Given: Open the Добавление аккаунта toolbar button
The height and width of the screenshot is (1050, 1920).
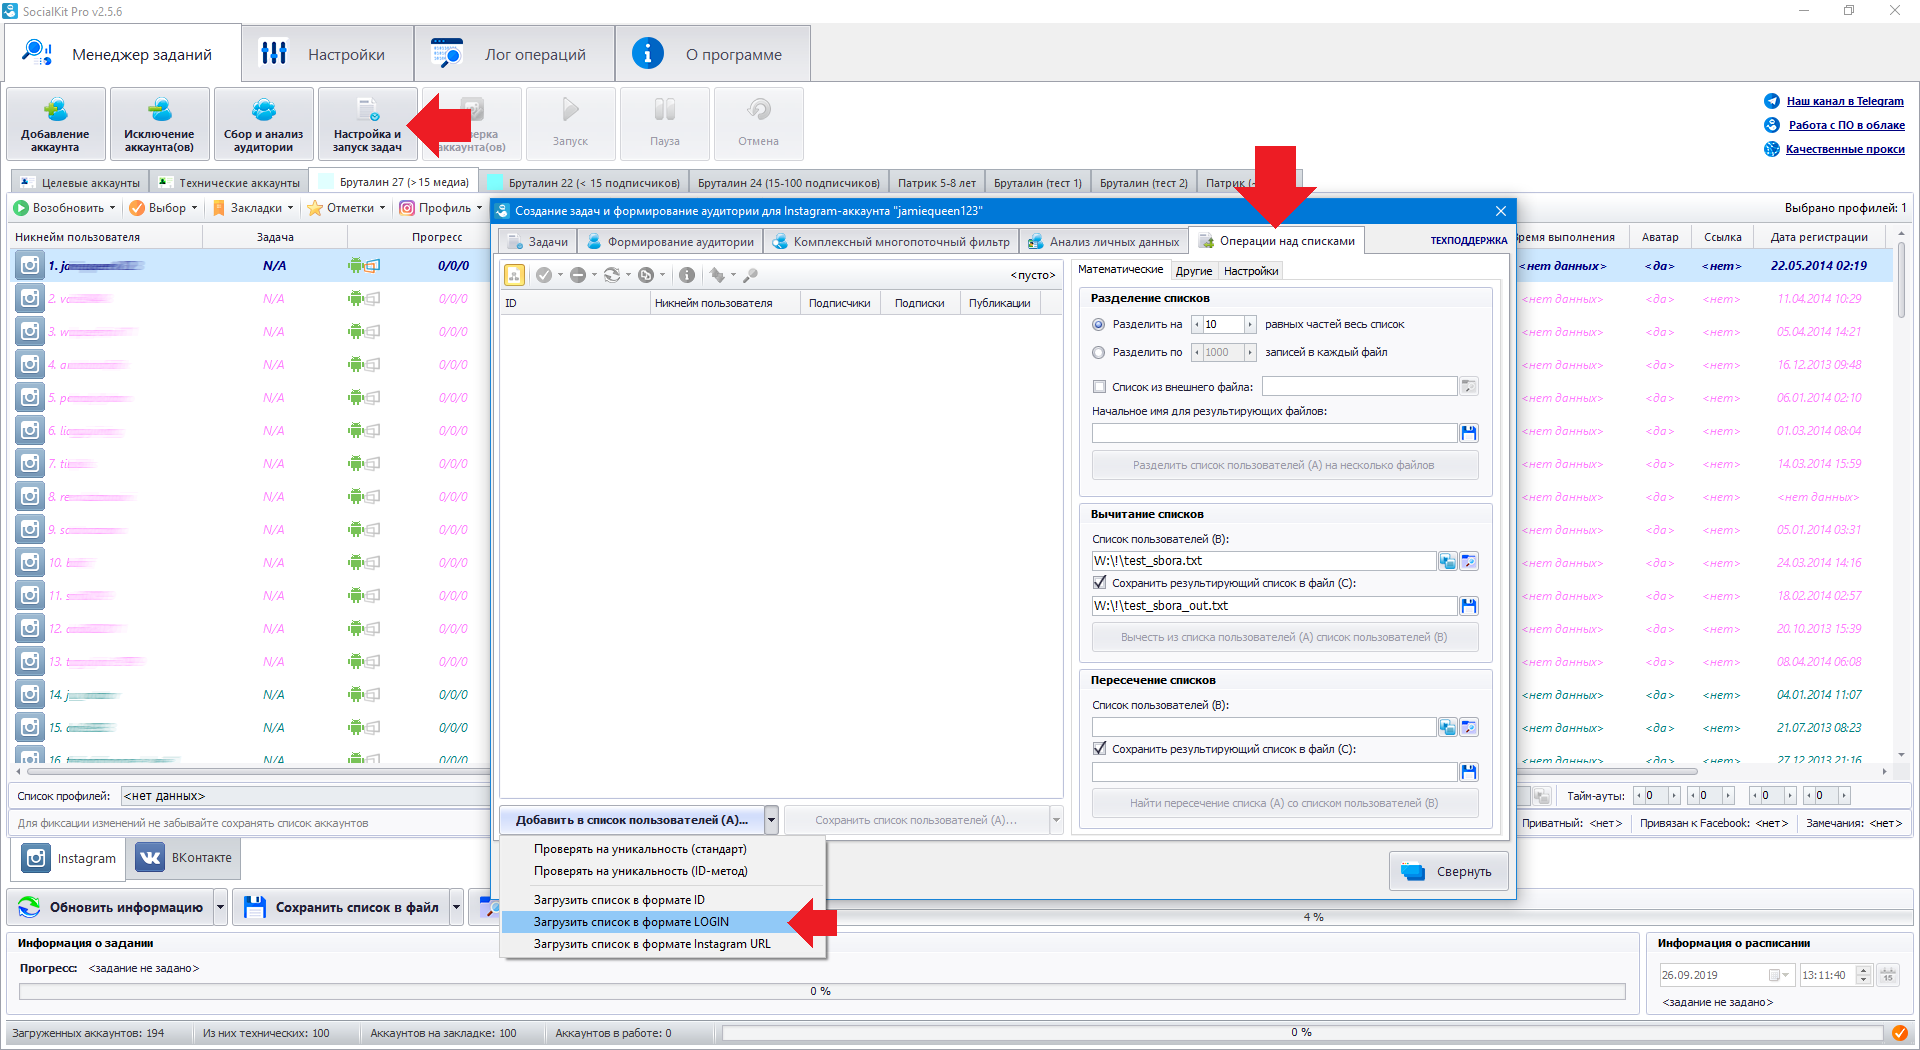Looking at the screenshot, I should [56, 124].
